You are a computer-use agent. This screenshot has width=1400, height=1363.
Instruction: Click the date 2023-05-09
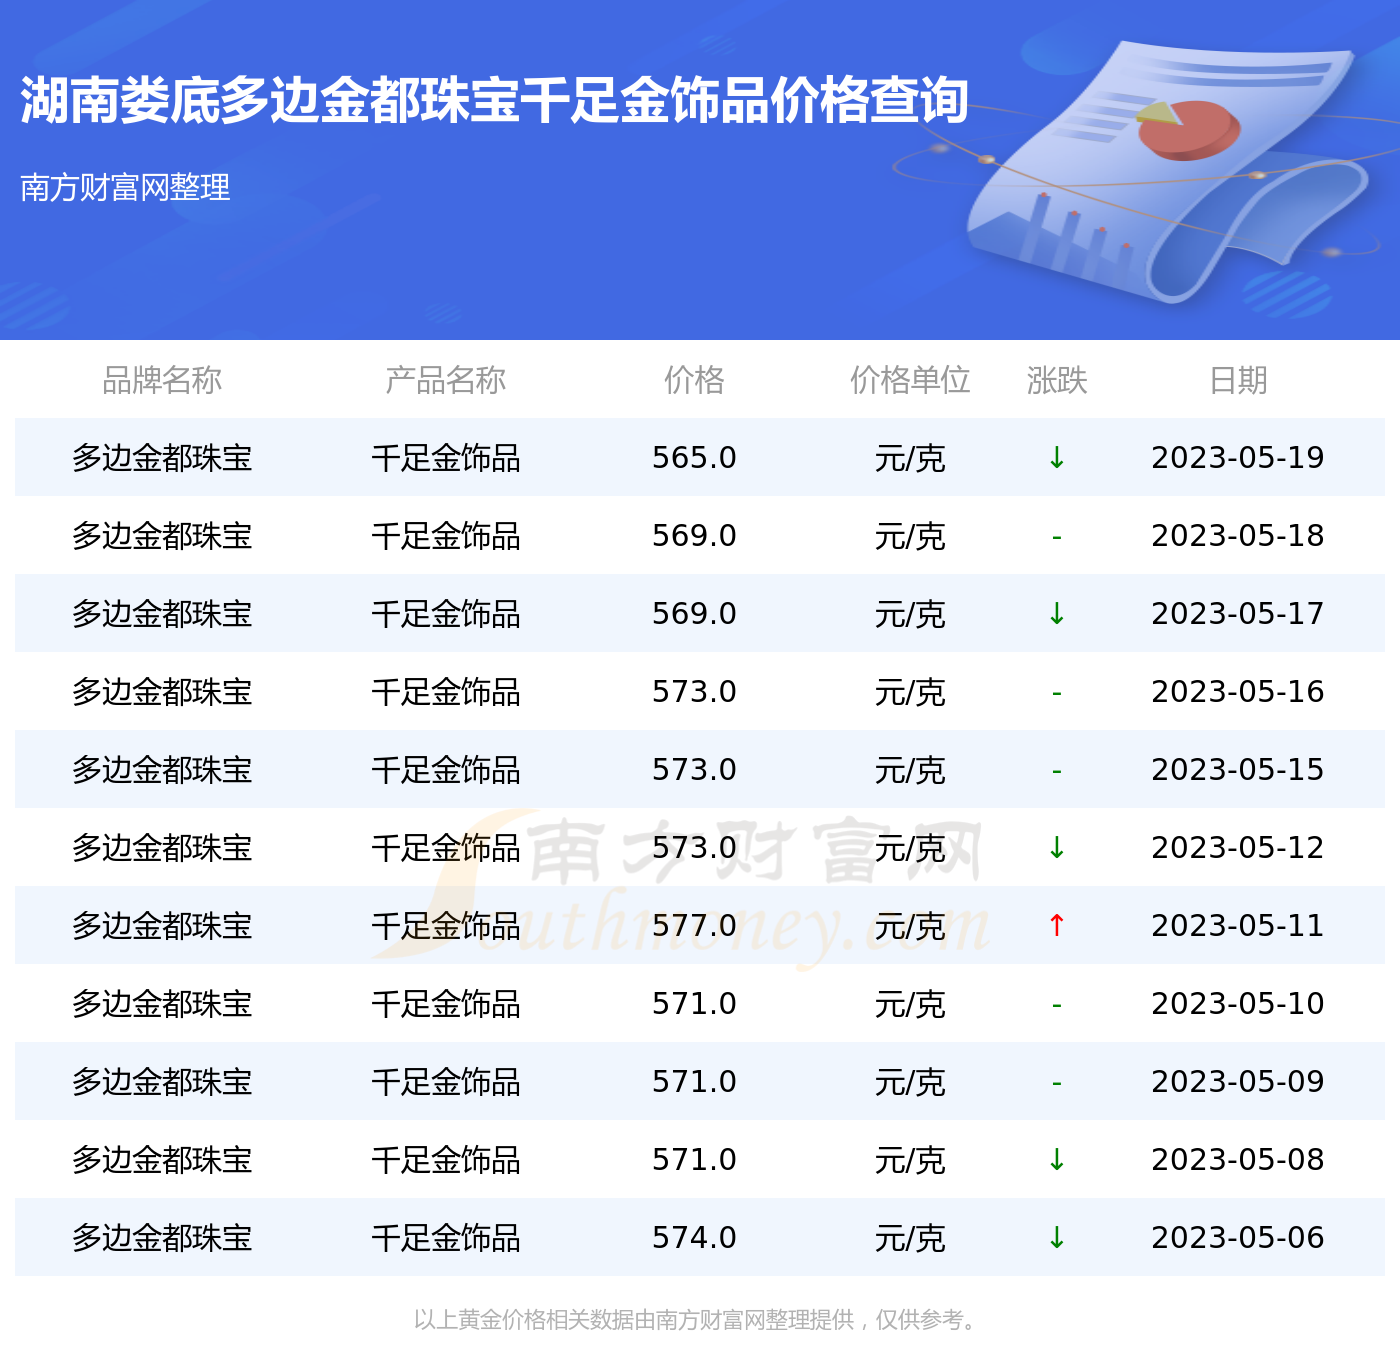pyautogui.click(x=1238, y=1082)
